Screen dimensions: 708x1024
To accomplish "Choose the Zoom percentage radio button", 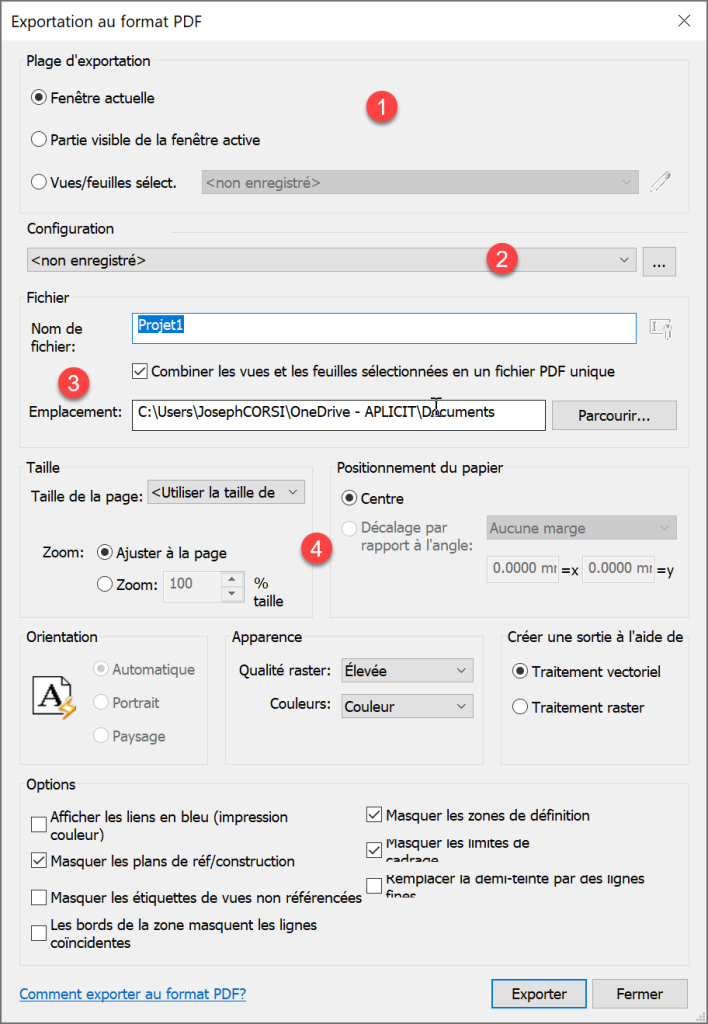I will point(105,585).
